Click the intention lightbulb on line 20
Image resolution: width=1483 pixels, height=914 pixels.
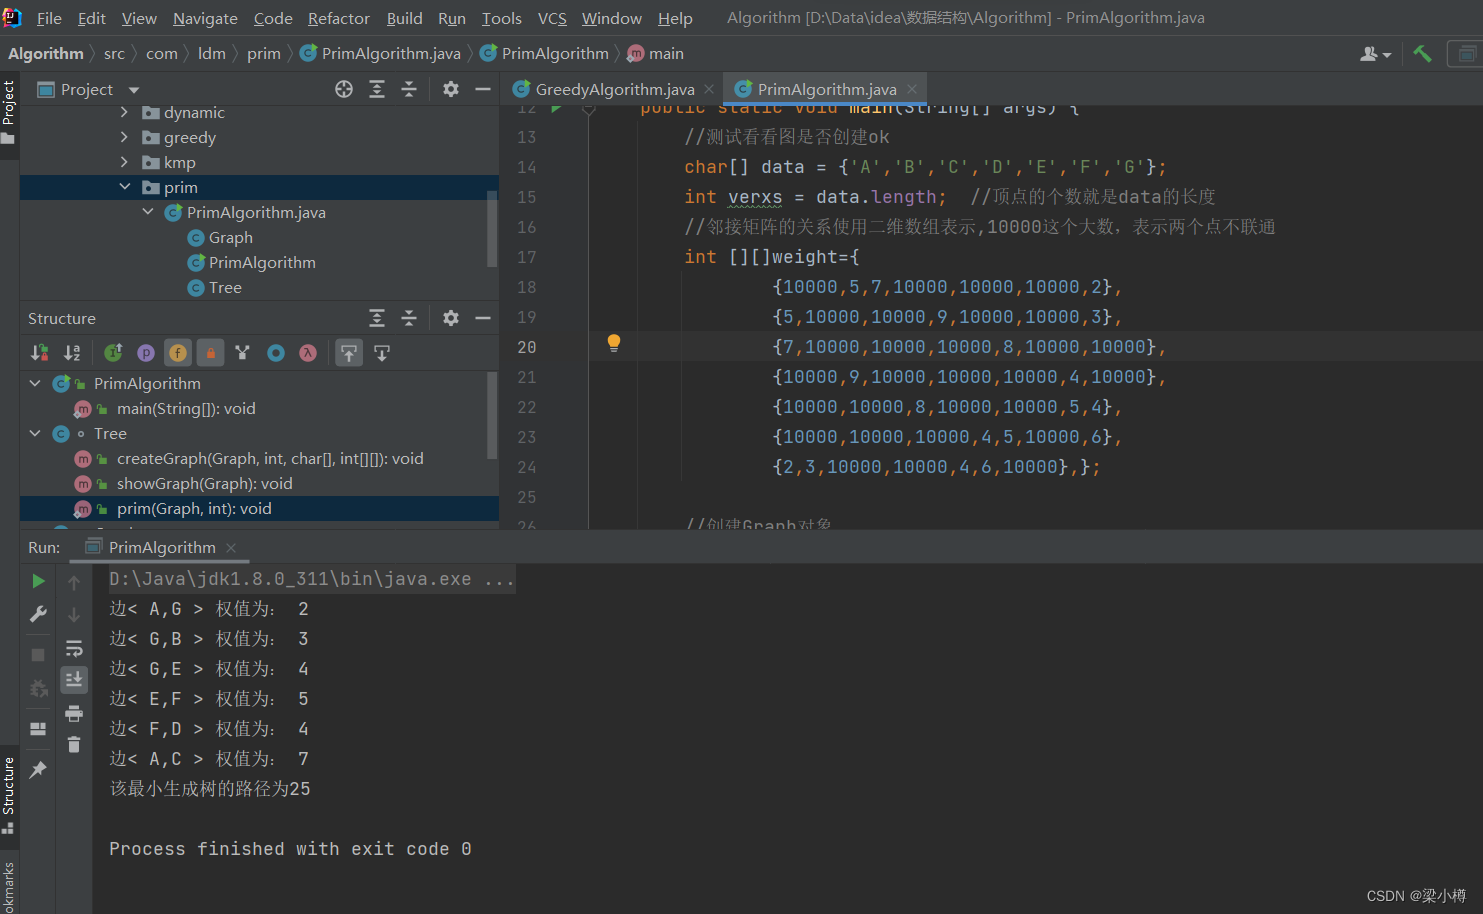[x=614, y=343]
